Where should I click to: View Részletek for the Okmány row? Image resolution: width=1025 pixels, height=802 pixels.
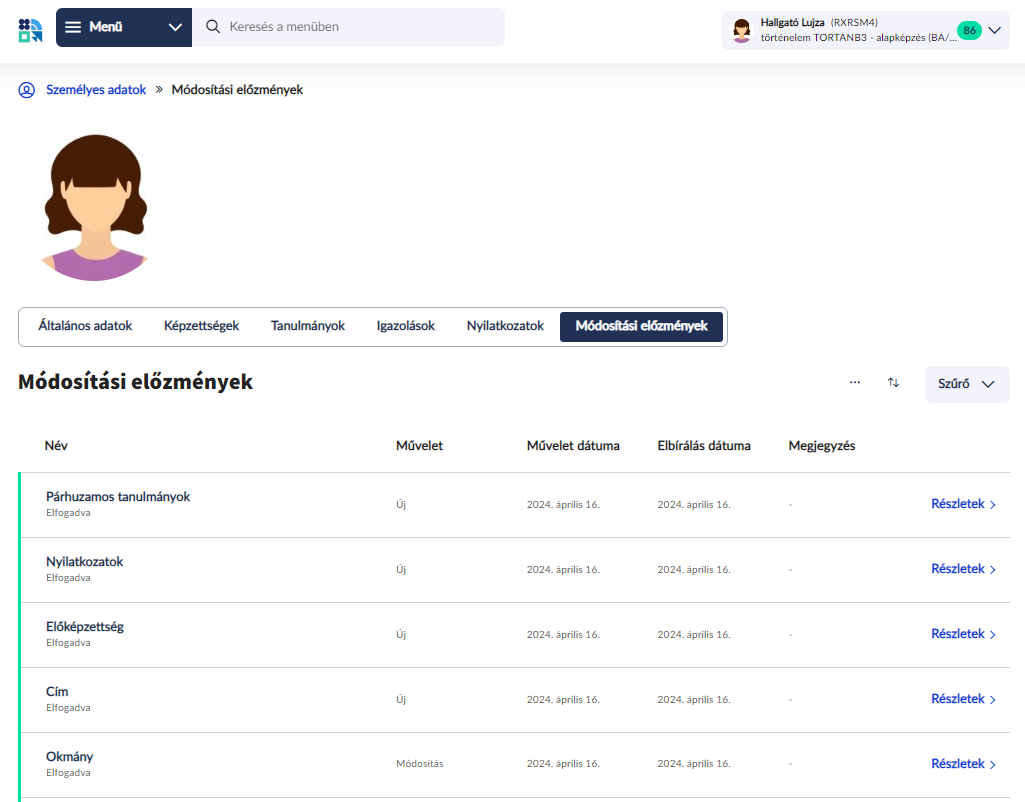coord(963,764)
